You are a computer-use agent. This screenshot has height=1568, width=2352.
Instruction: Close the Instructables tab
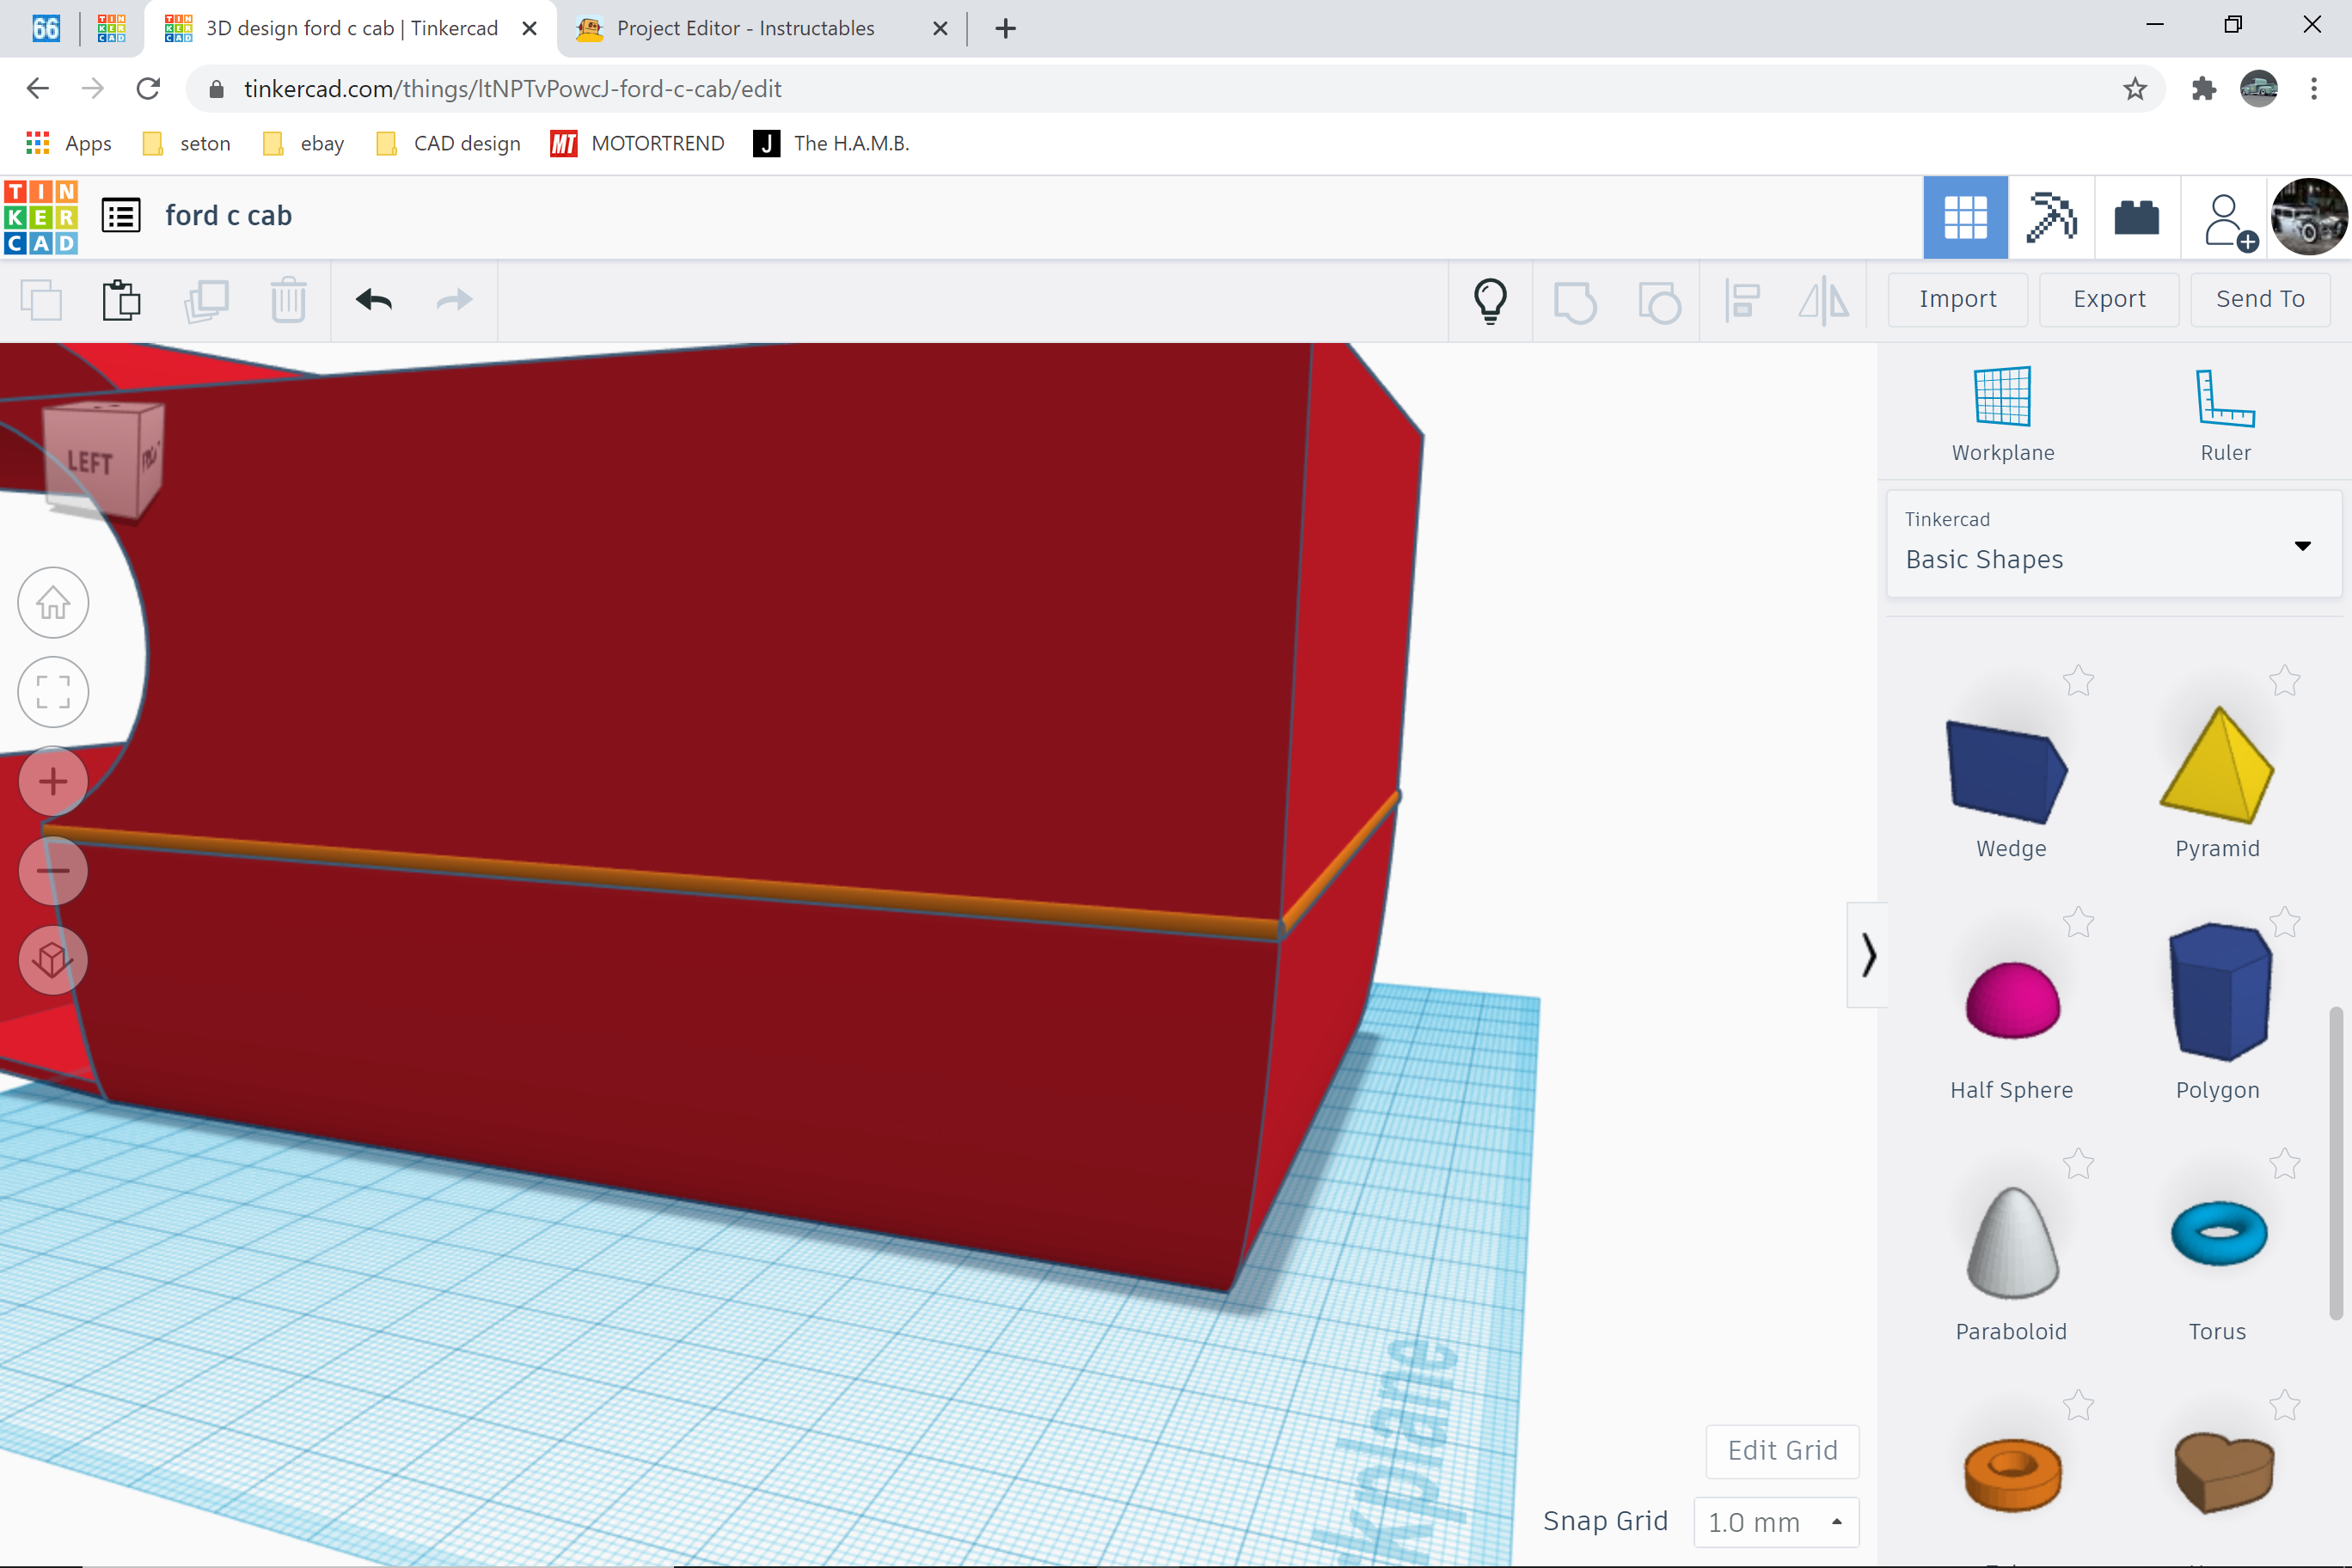(x=940, y=28)
